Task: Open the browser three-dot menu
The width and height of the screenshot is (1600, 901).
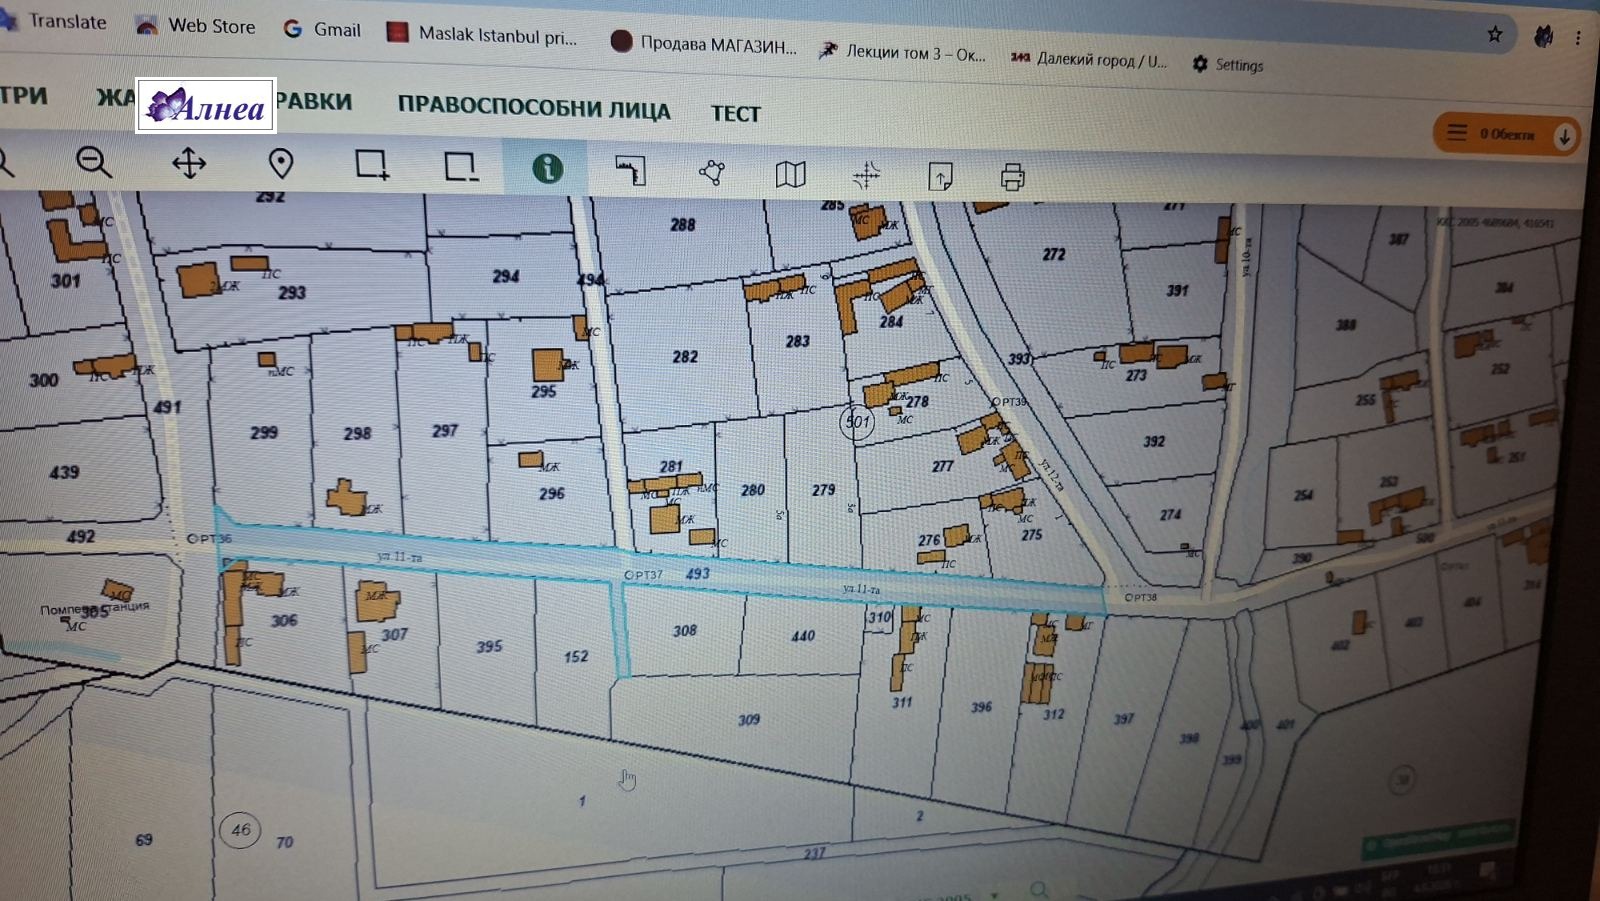Action: (x=1578, y=38)
